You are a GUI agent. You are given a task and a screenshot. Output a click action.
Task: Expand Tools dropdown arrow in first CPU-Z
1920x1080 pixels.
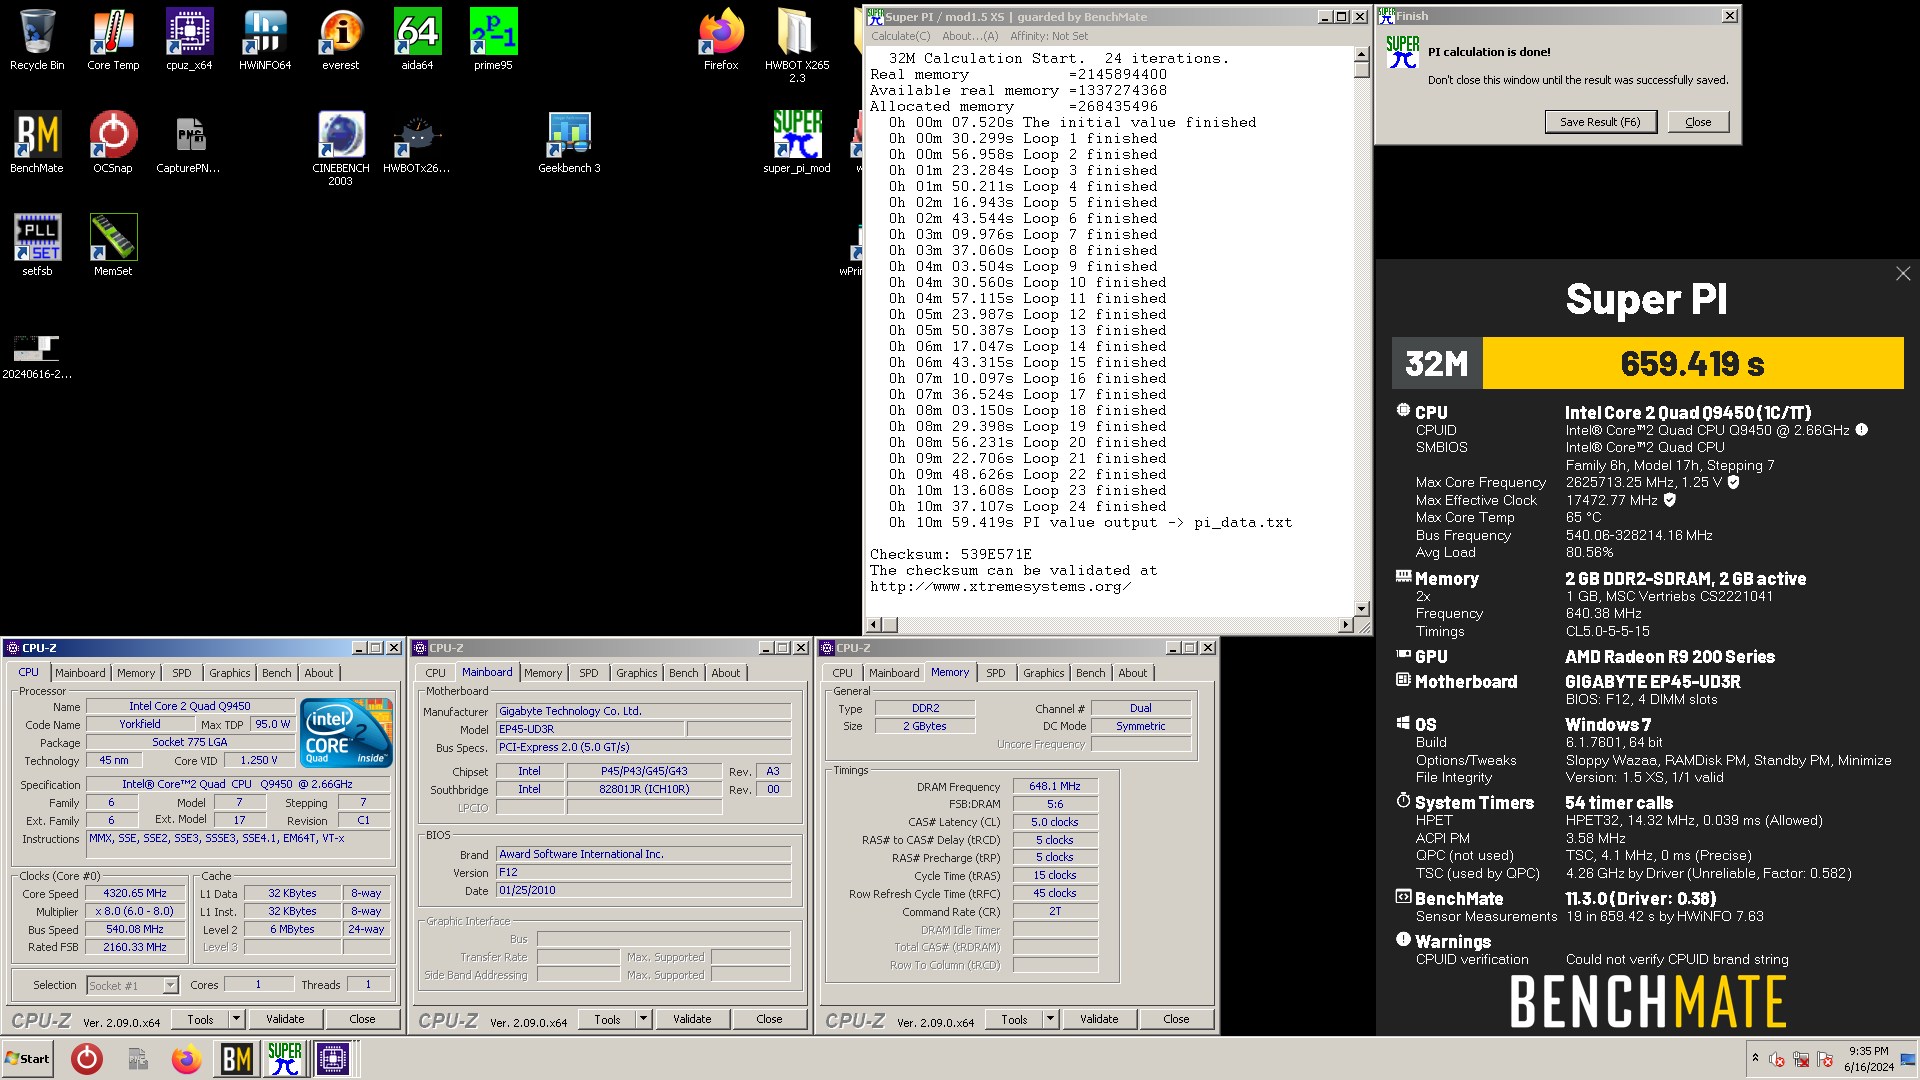point(237,1019)
